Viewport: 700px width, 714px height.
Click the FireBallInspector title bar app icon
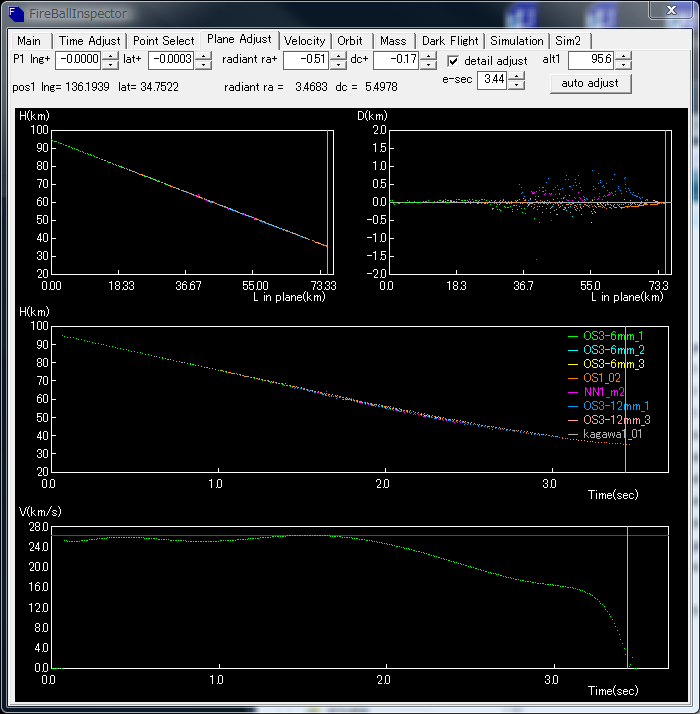click(x=17, y=12)
